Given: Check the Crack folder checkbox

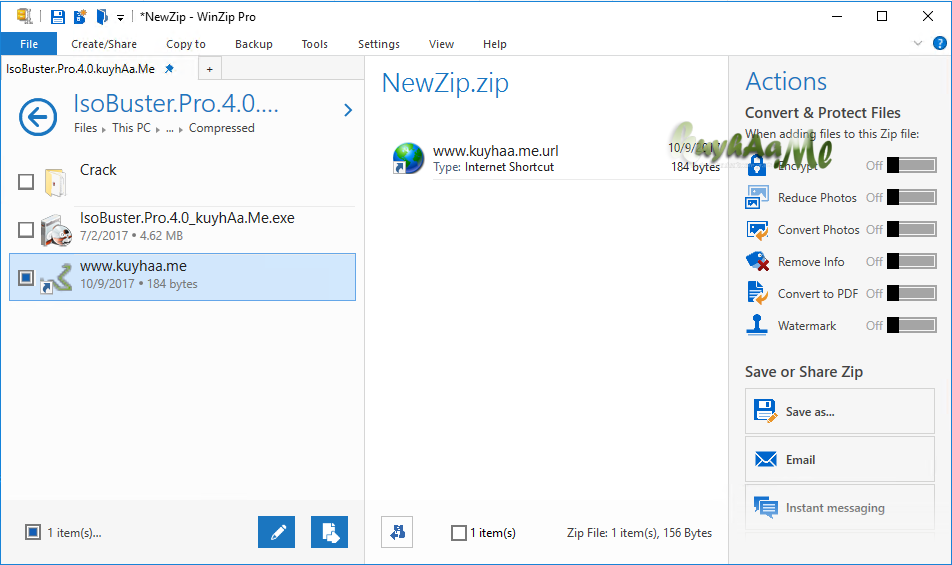Looking at the screenshot, I should click(x=26, y=181).
